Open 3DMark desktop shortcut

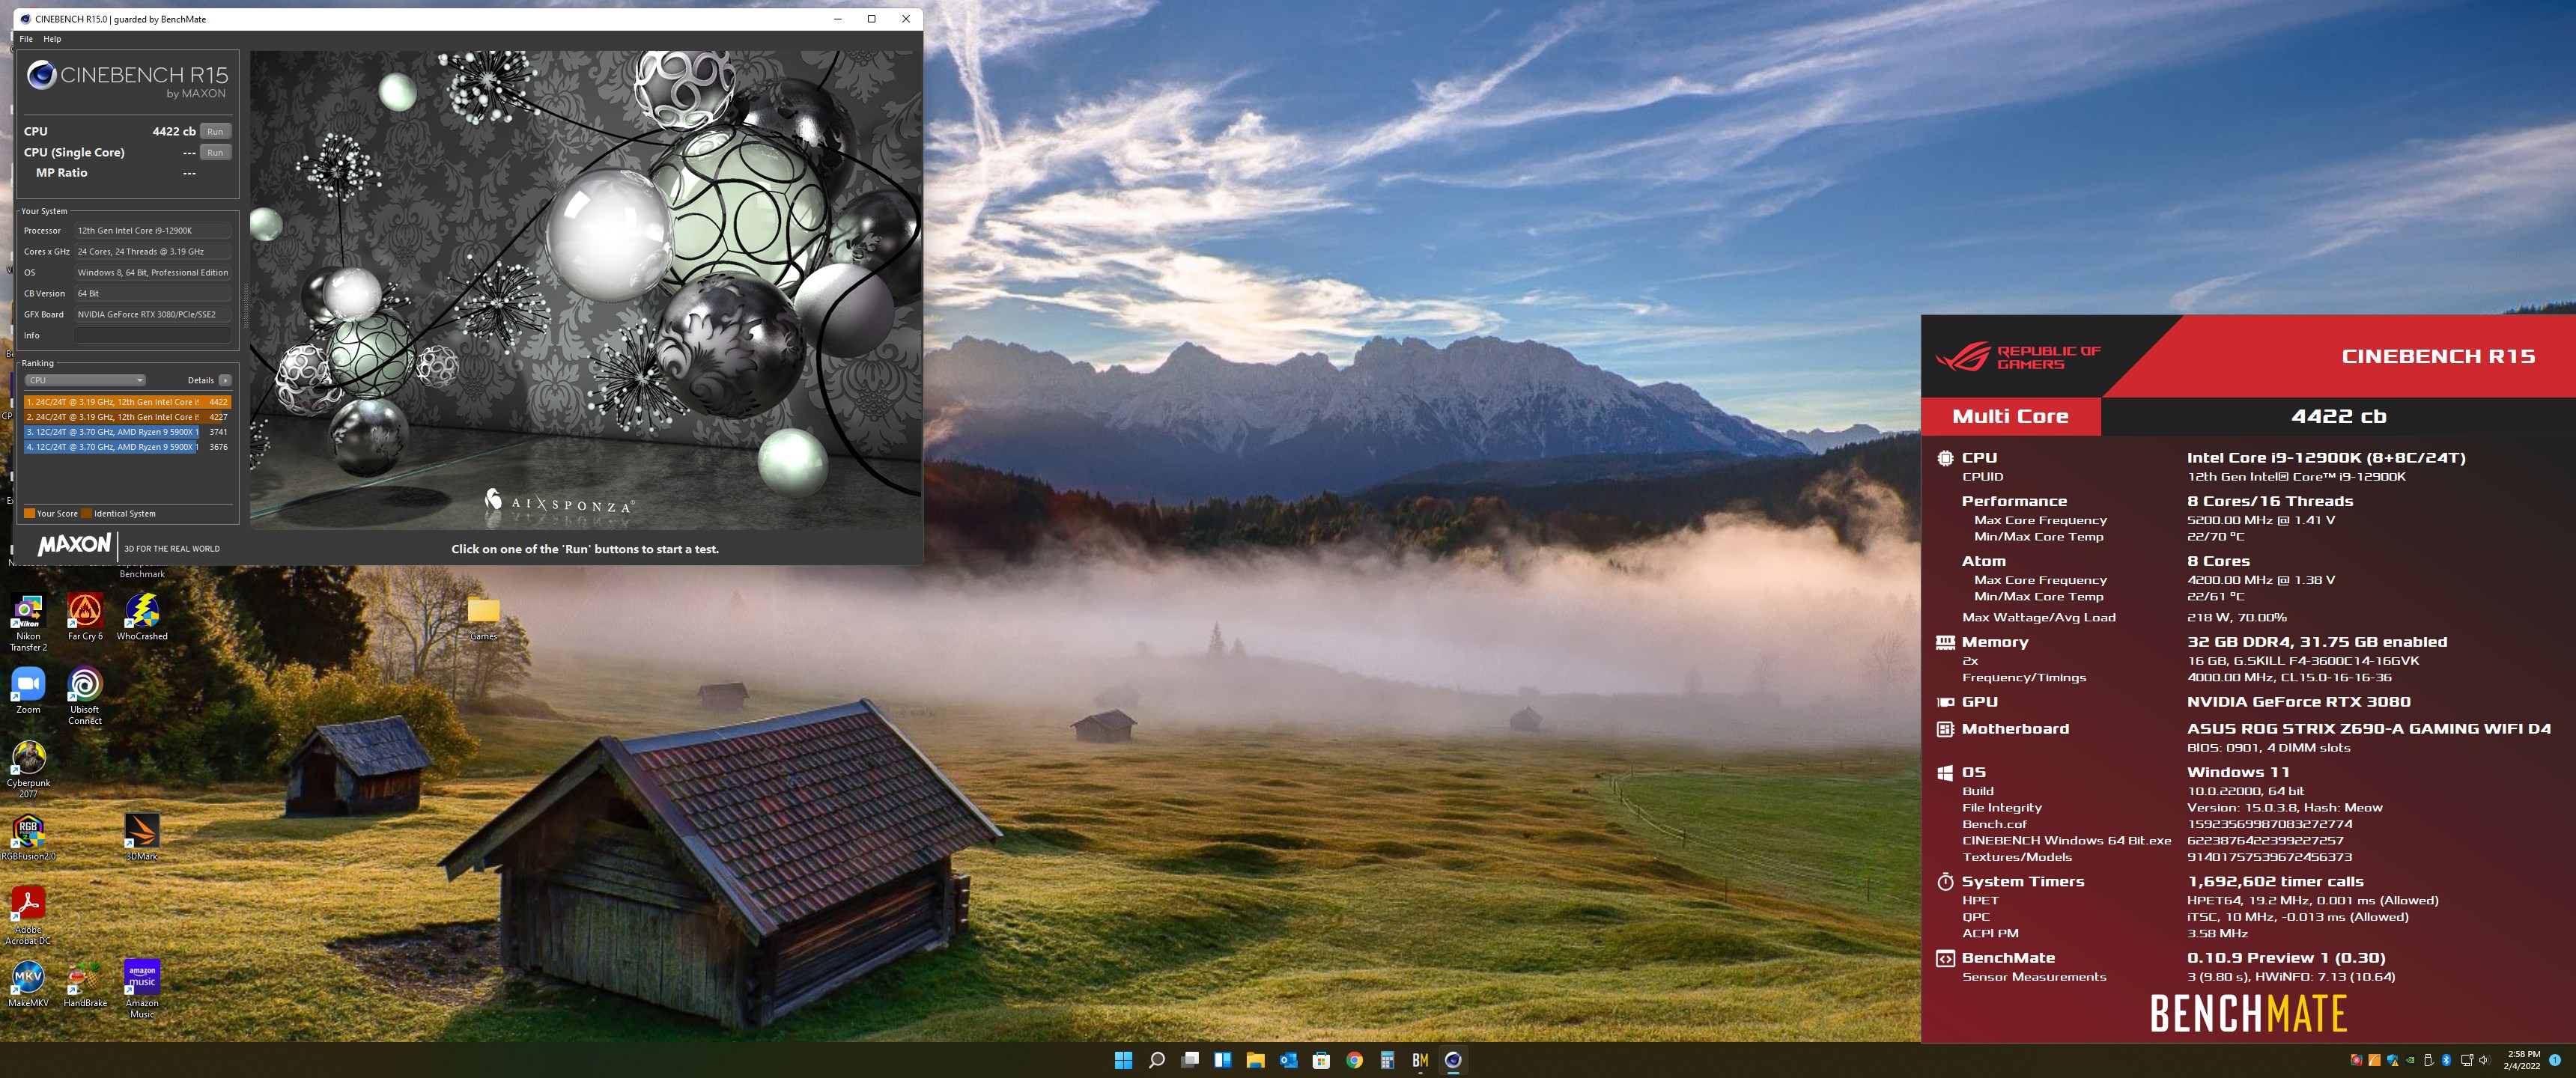tap(142, 838)
